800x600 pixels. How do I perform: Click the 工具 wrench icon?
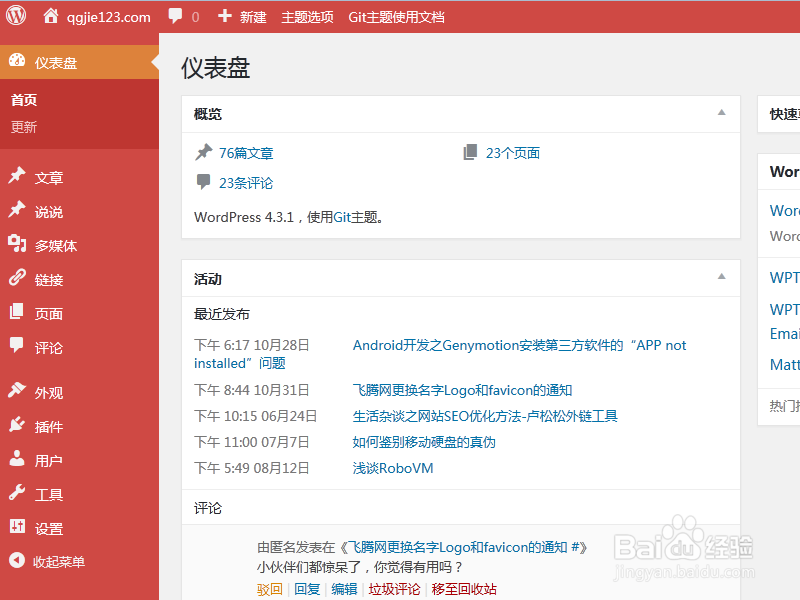(x=17, y=492)
